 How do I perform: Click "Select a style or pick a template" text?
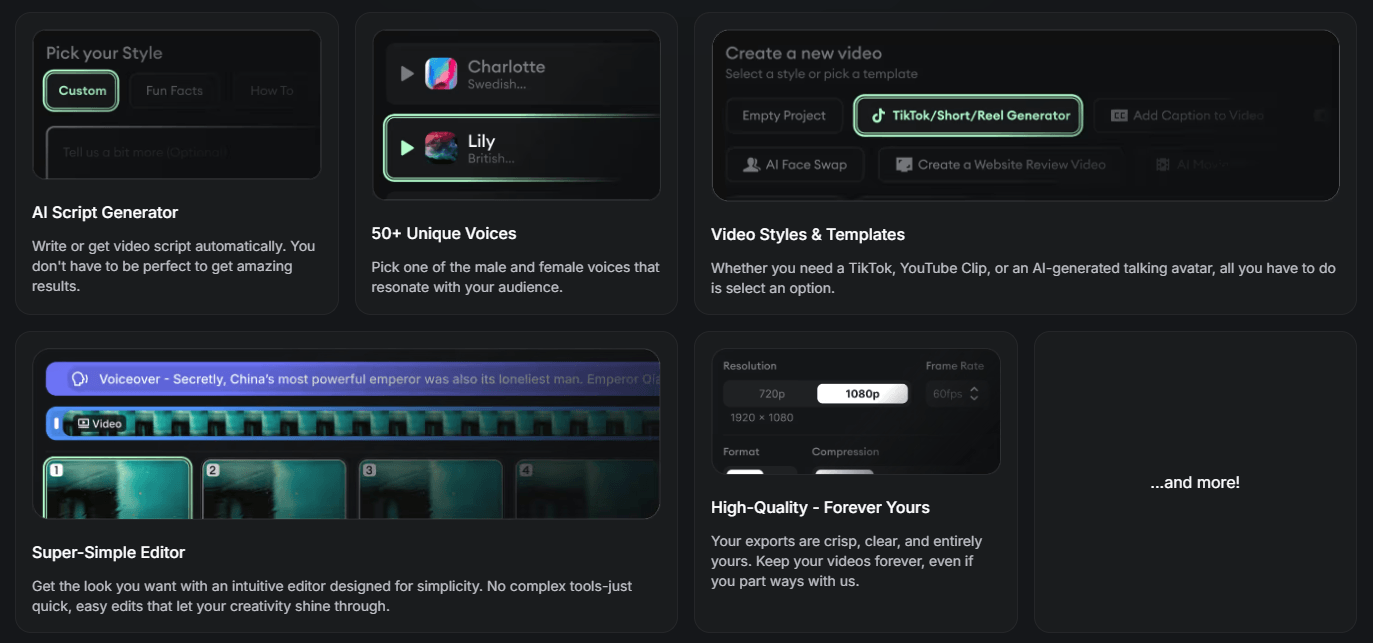coord(822,74)
